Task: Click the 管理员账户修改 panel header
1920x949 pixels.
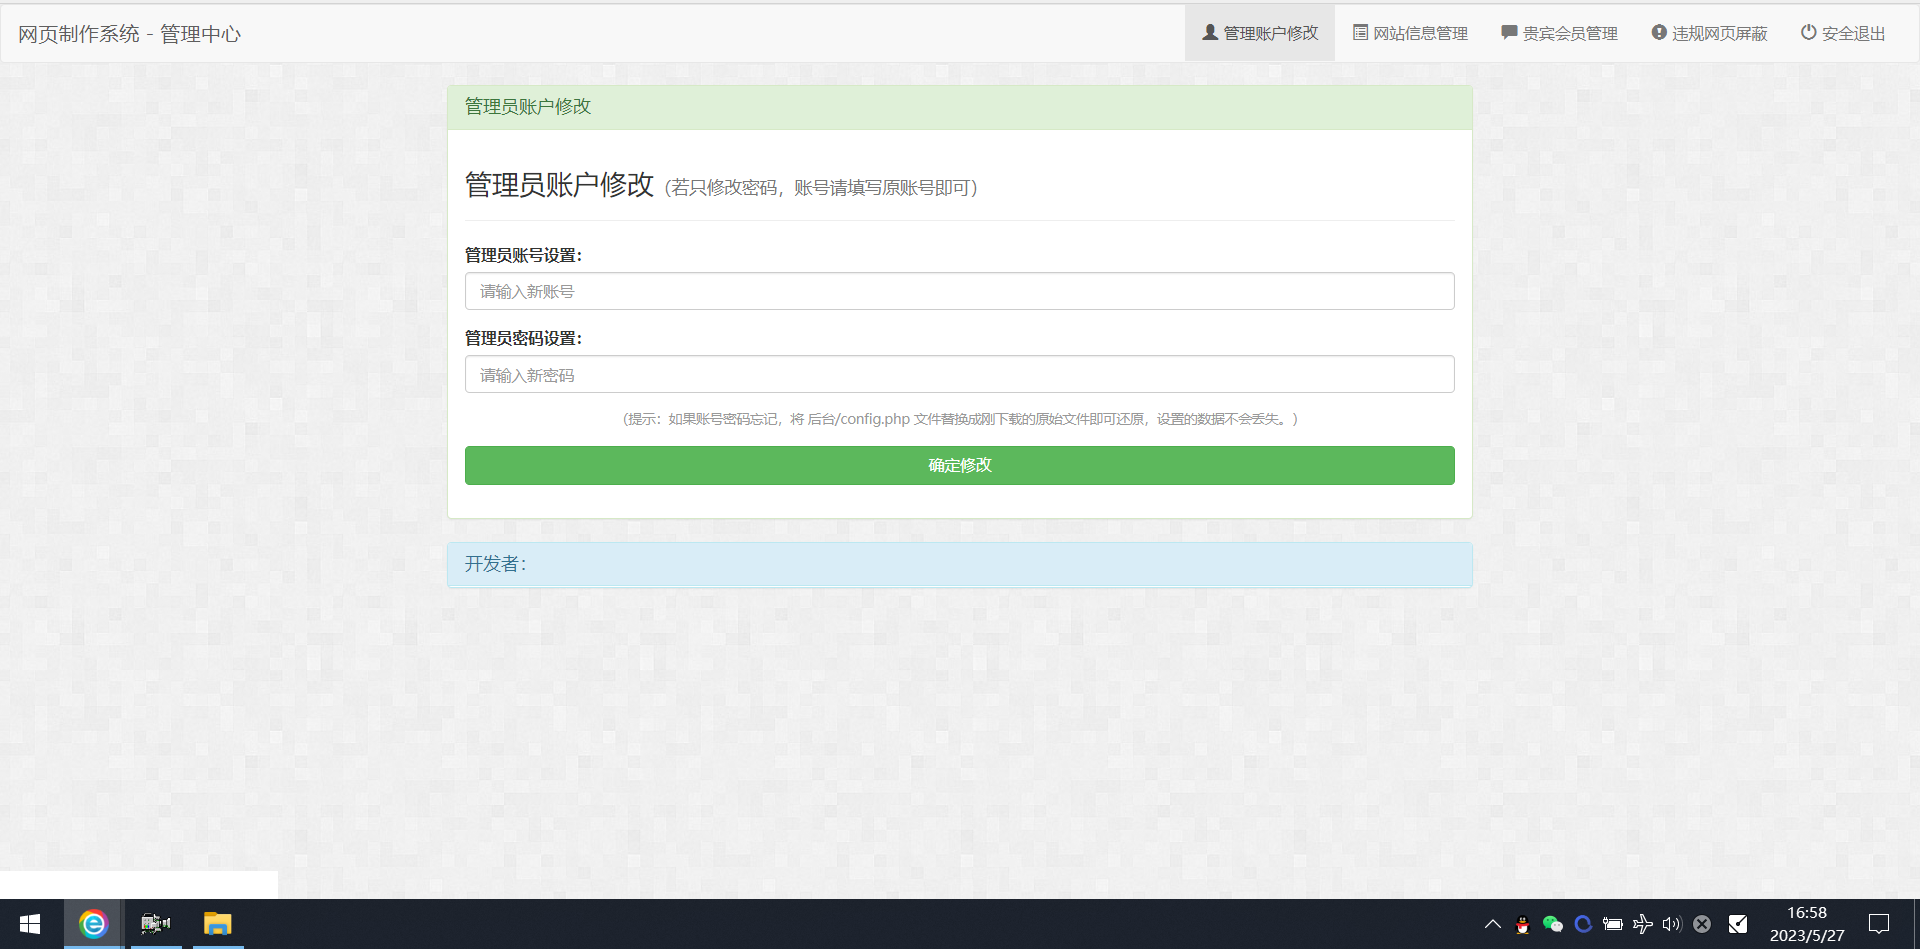Action: pyautogui.click(x=960, y=107)
